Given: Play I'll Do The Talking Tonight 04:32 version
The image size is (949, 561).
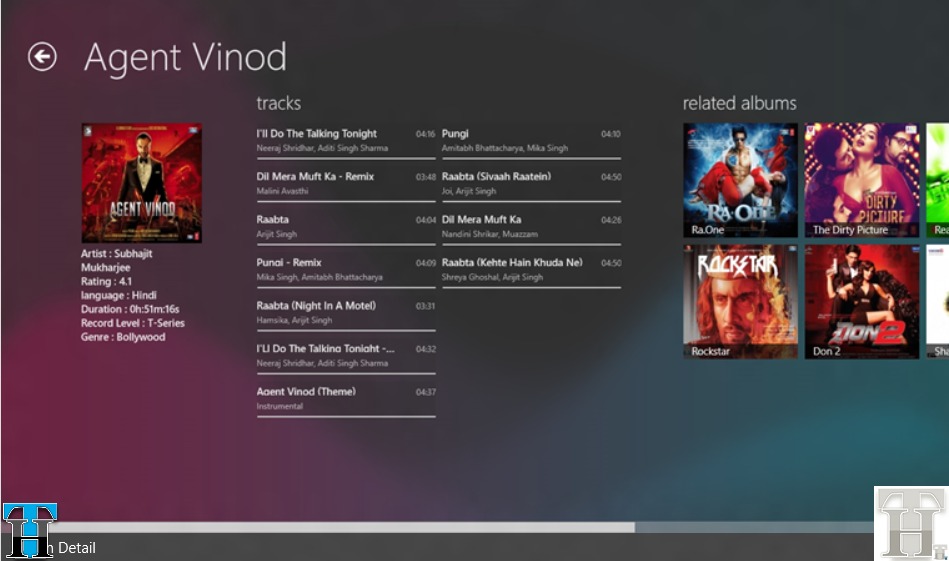Looking at the screenshot, I should point(346,356).
